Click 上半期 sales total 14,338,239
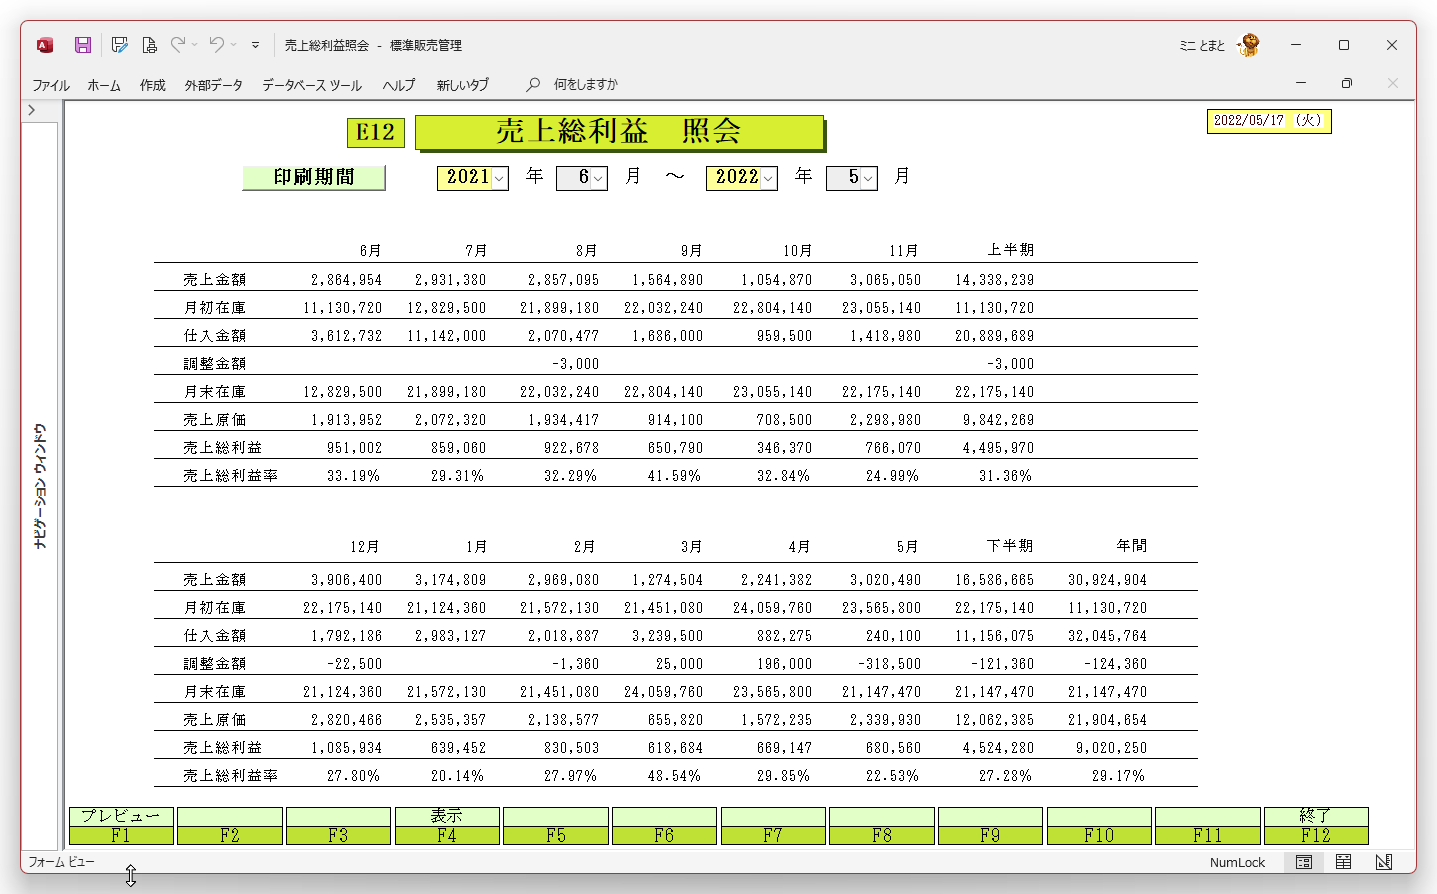 click(994, 280)
